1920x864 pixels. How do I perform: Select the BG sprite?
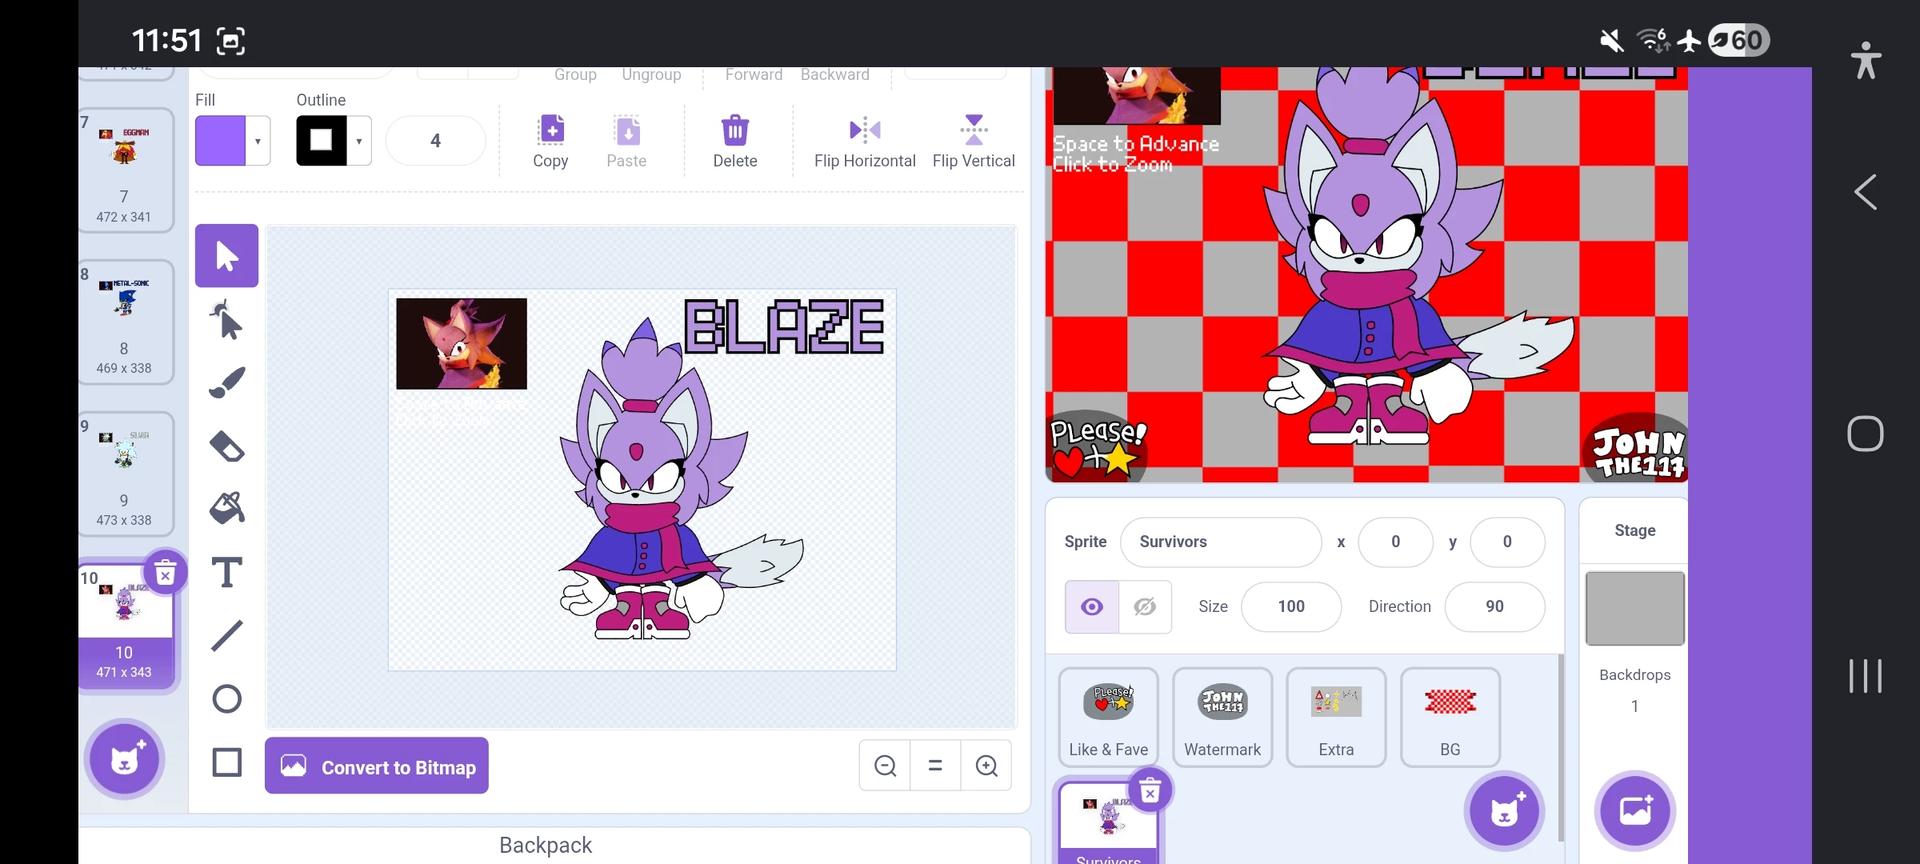click(x=1450, y=717)
